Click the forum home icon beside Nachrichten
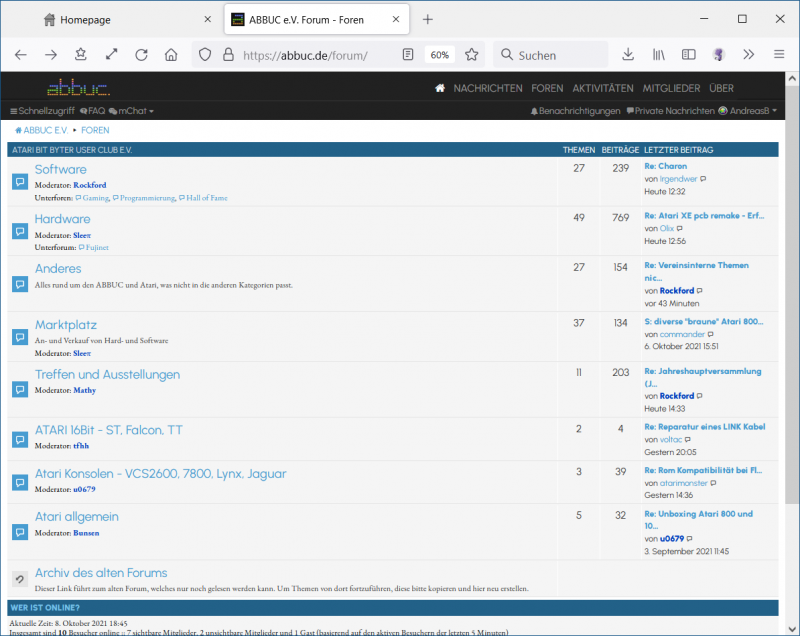 pyautogui.click(x=440, y=88)
